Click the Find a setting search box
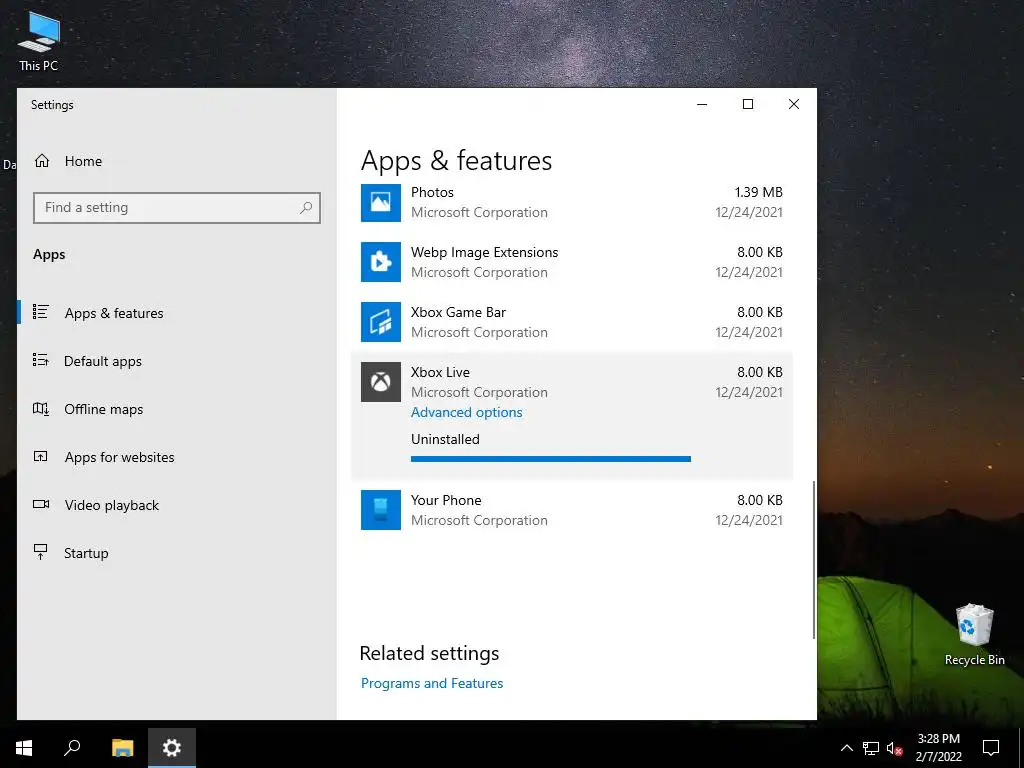The image size is (1024, 768). [177, 208]
